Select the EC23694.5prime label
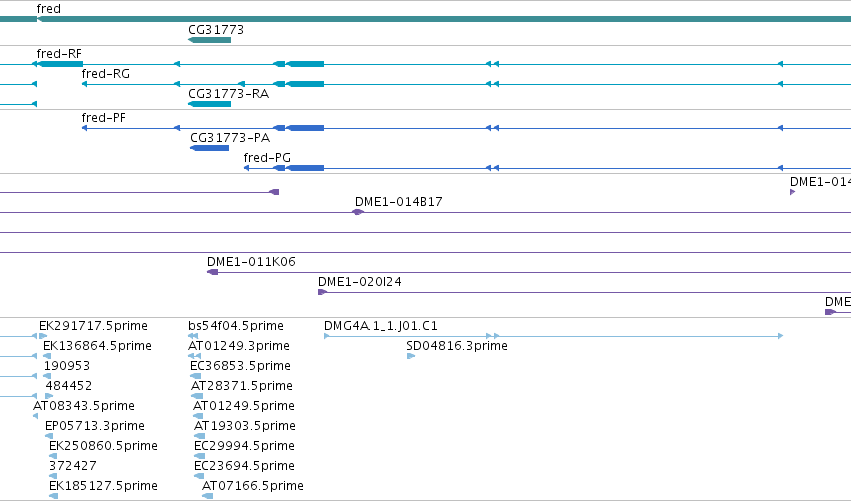This screenshot has height=501, width=851. point(244,466)
